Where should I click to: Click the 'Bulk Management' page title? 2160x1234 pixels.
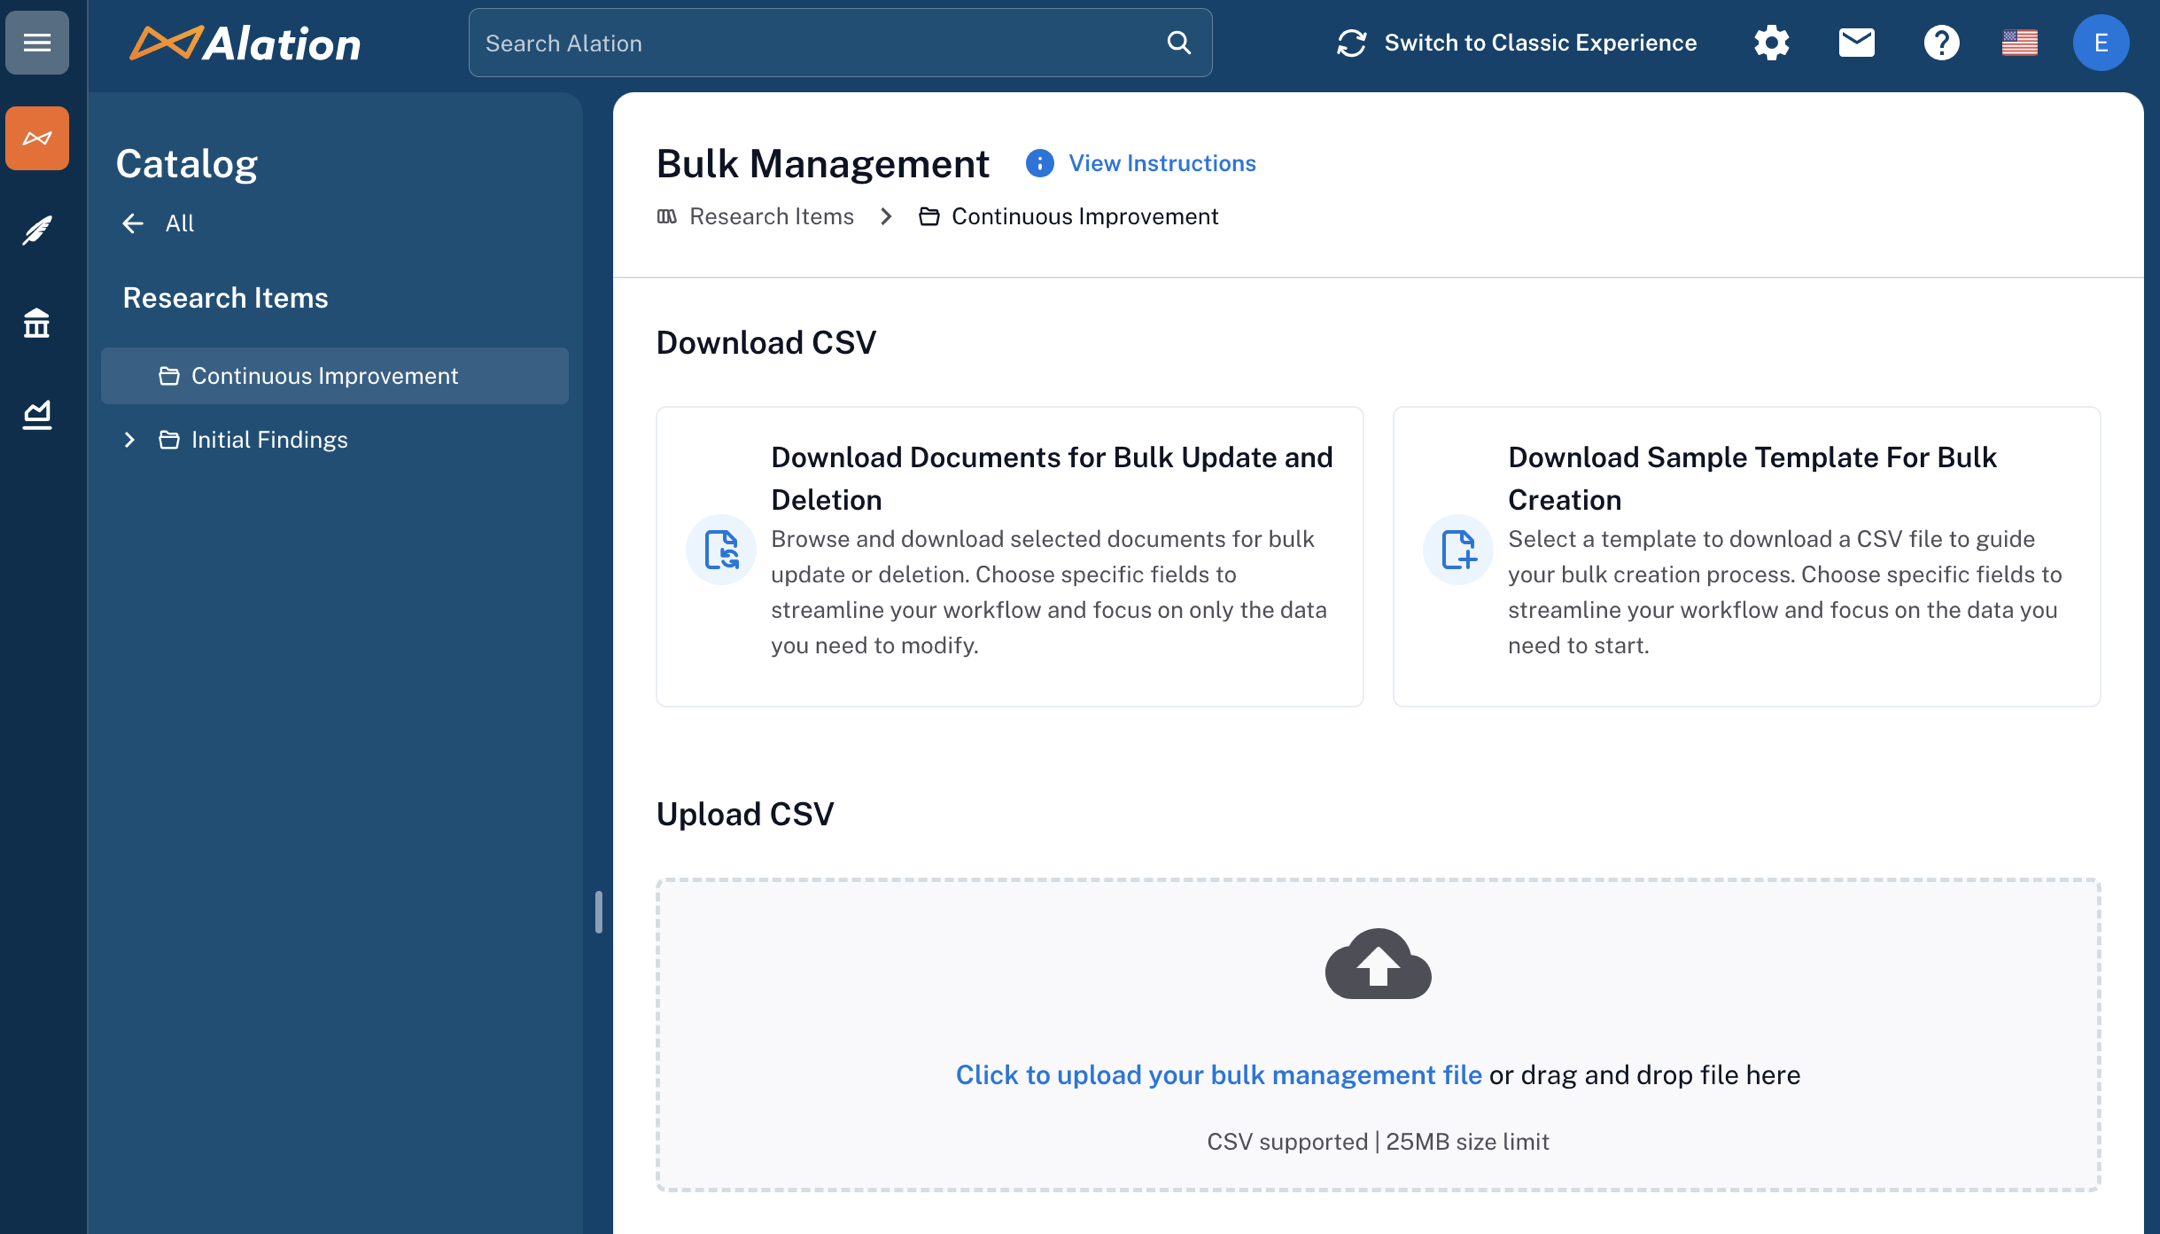pyautogui.click(x=822, y=163)
